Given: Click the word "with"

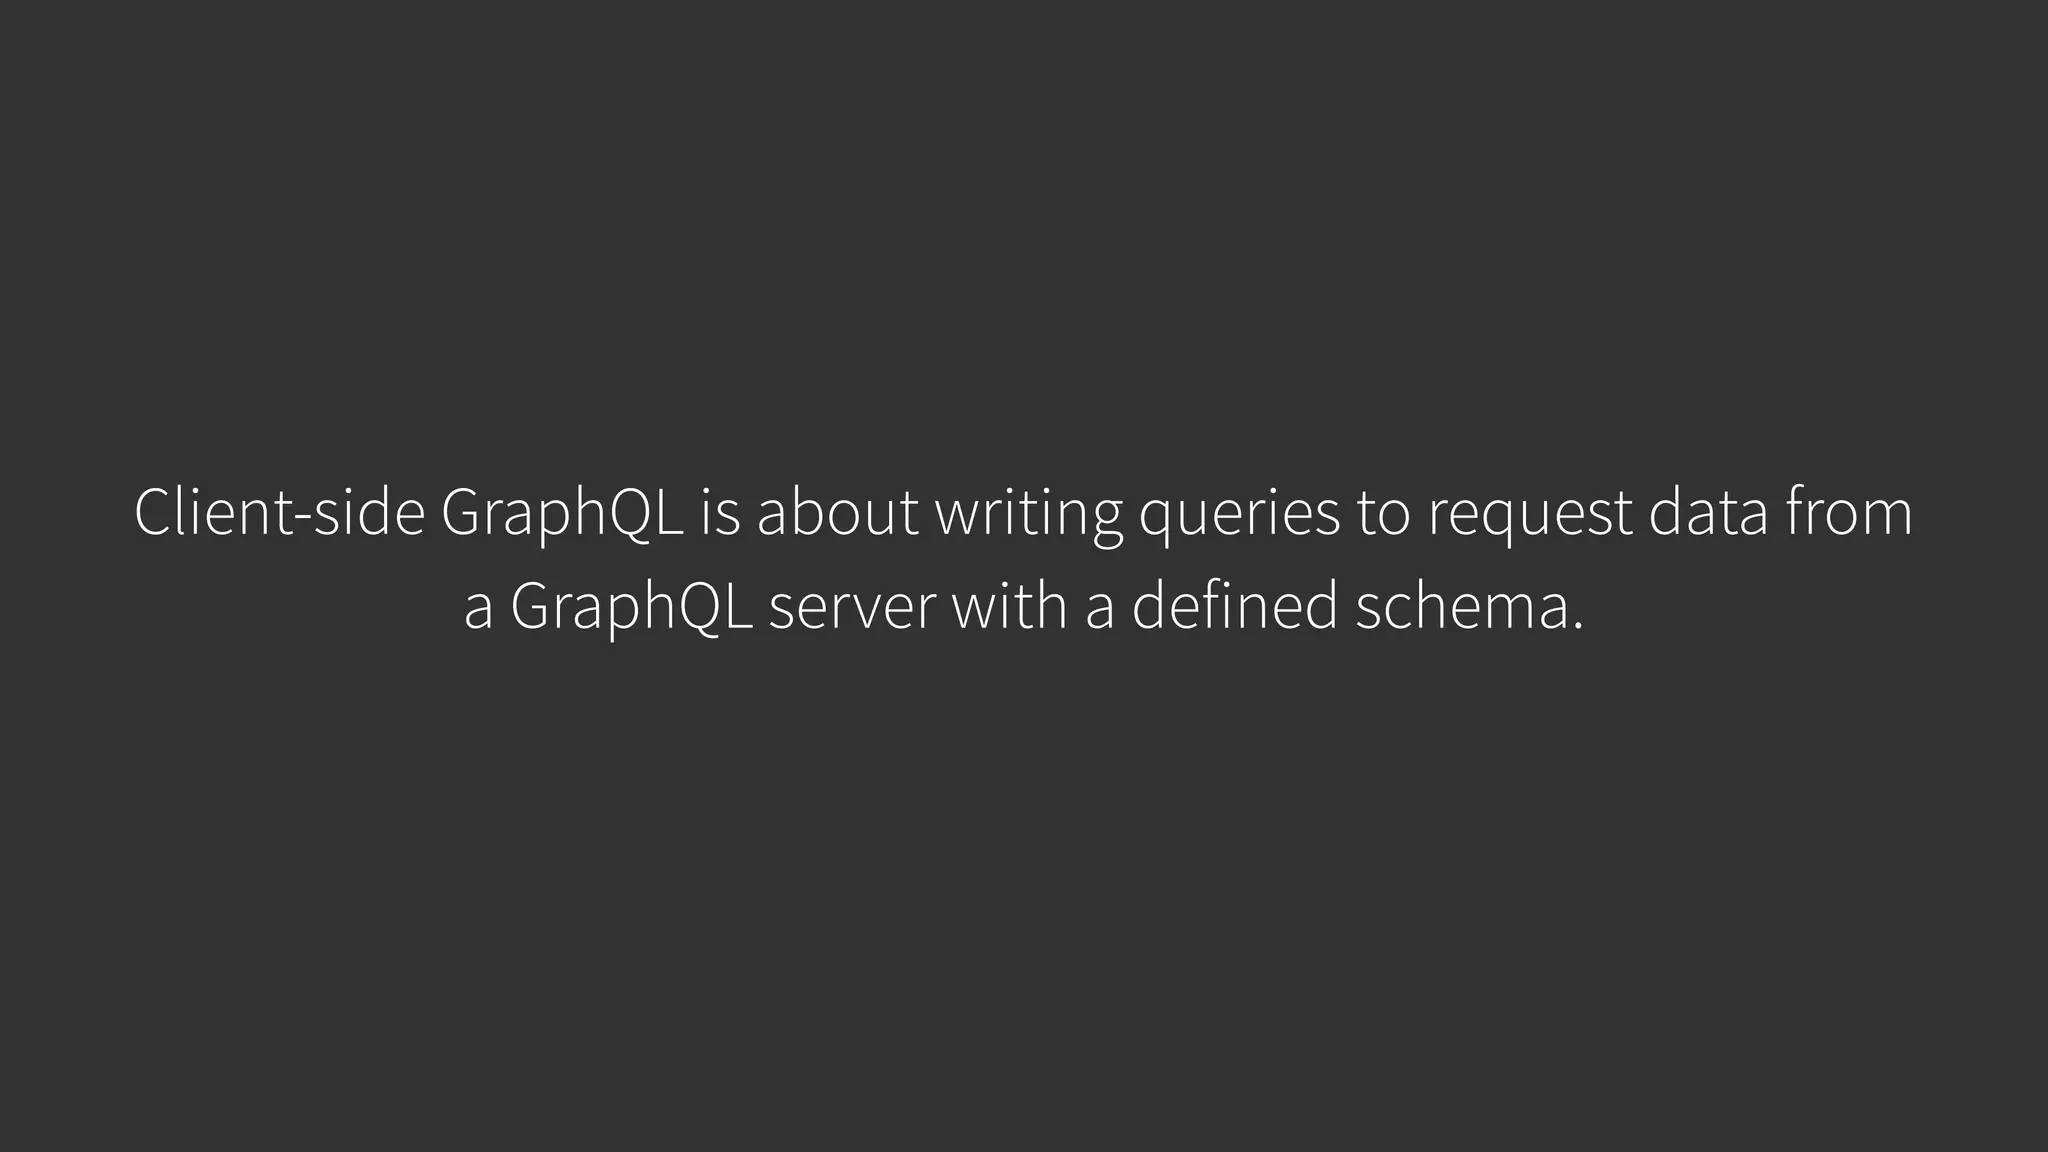Looking at the screenshot, I should click(1010, 606).
